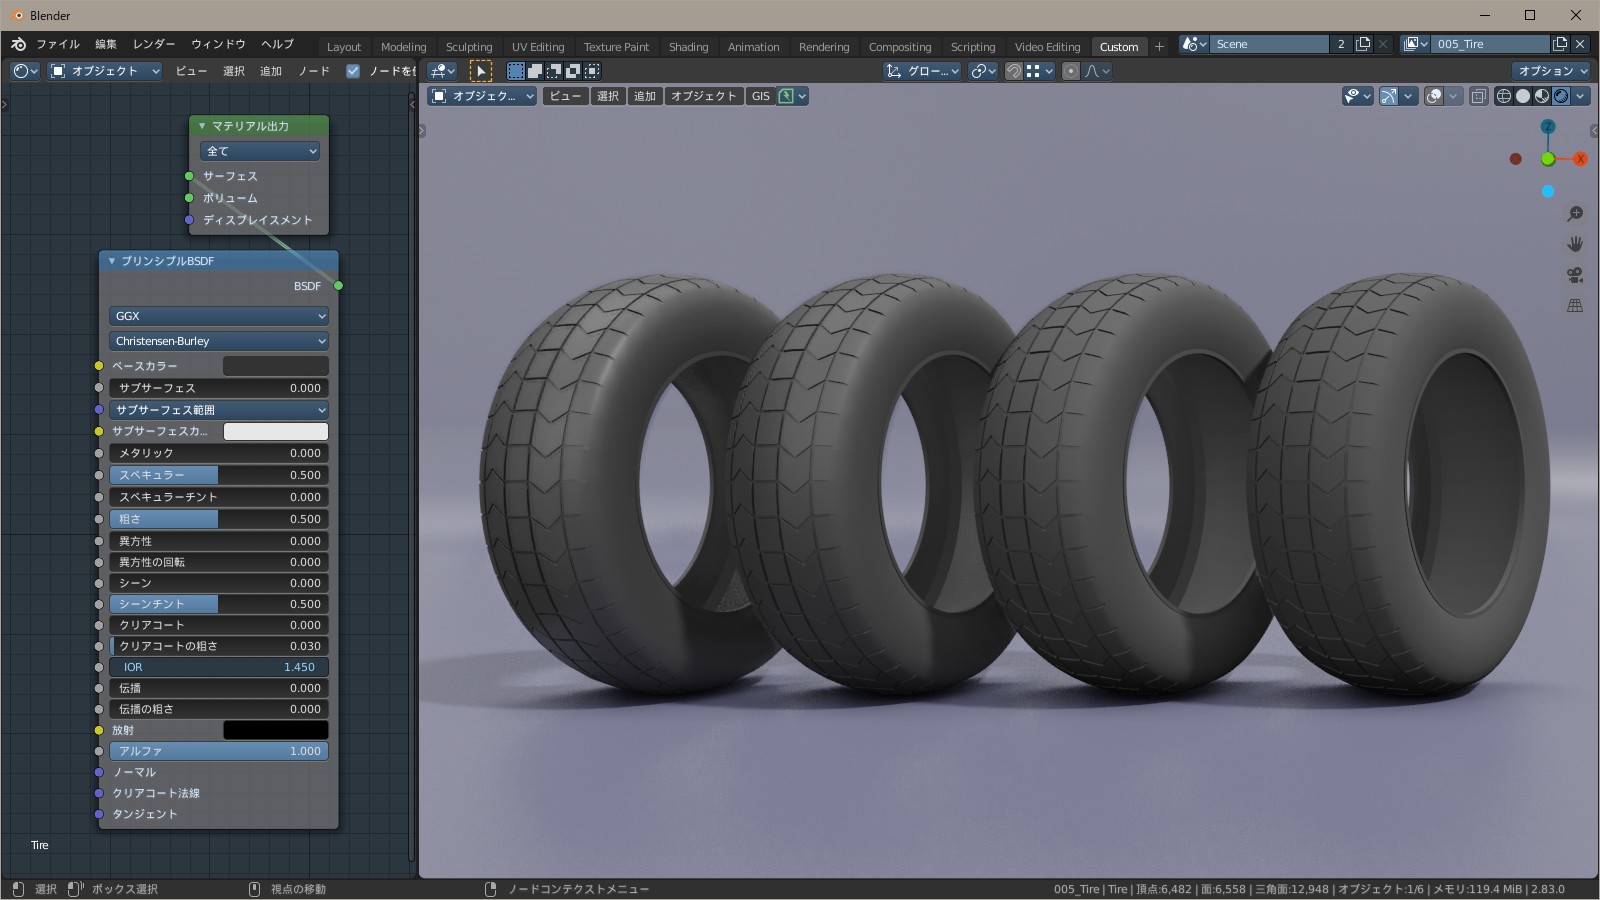Collapse the Principled BSDF node
This screenshot has width=1600, height=900.
coord(111,261)
